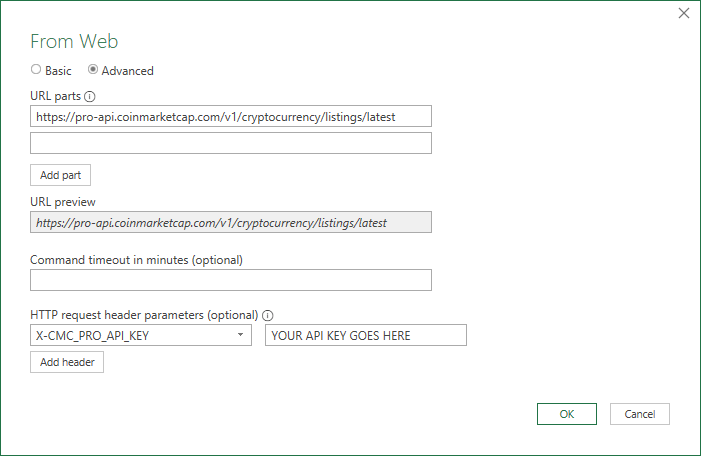Click Add part button
The height and width of the screenshot is (456, 701).
[x=61, y=175]
